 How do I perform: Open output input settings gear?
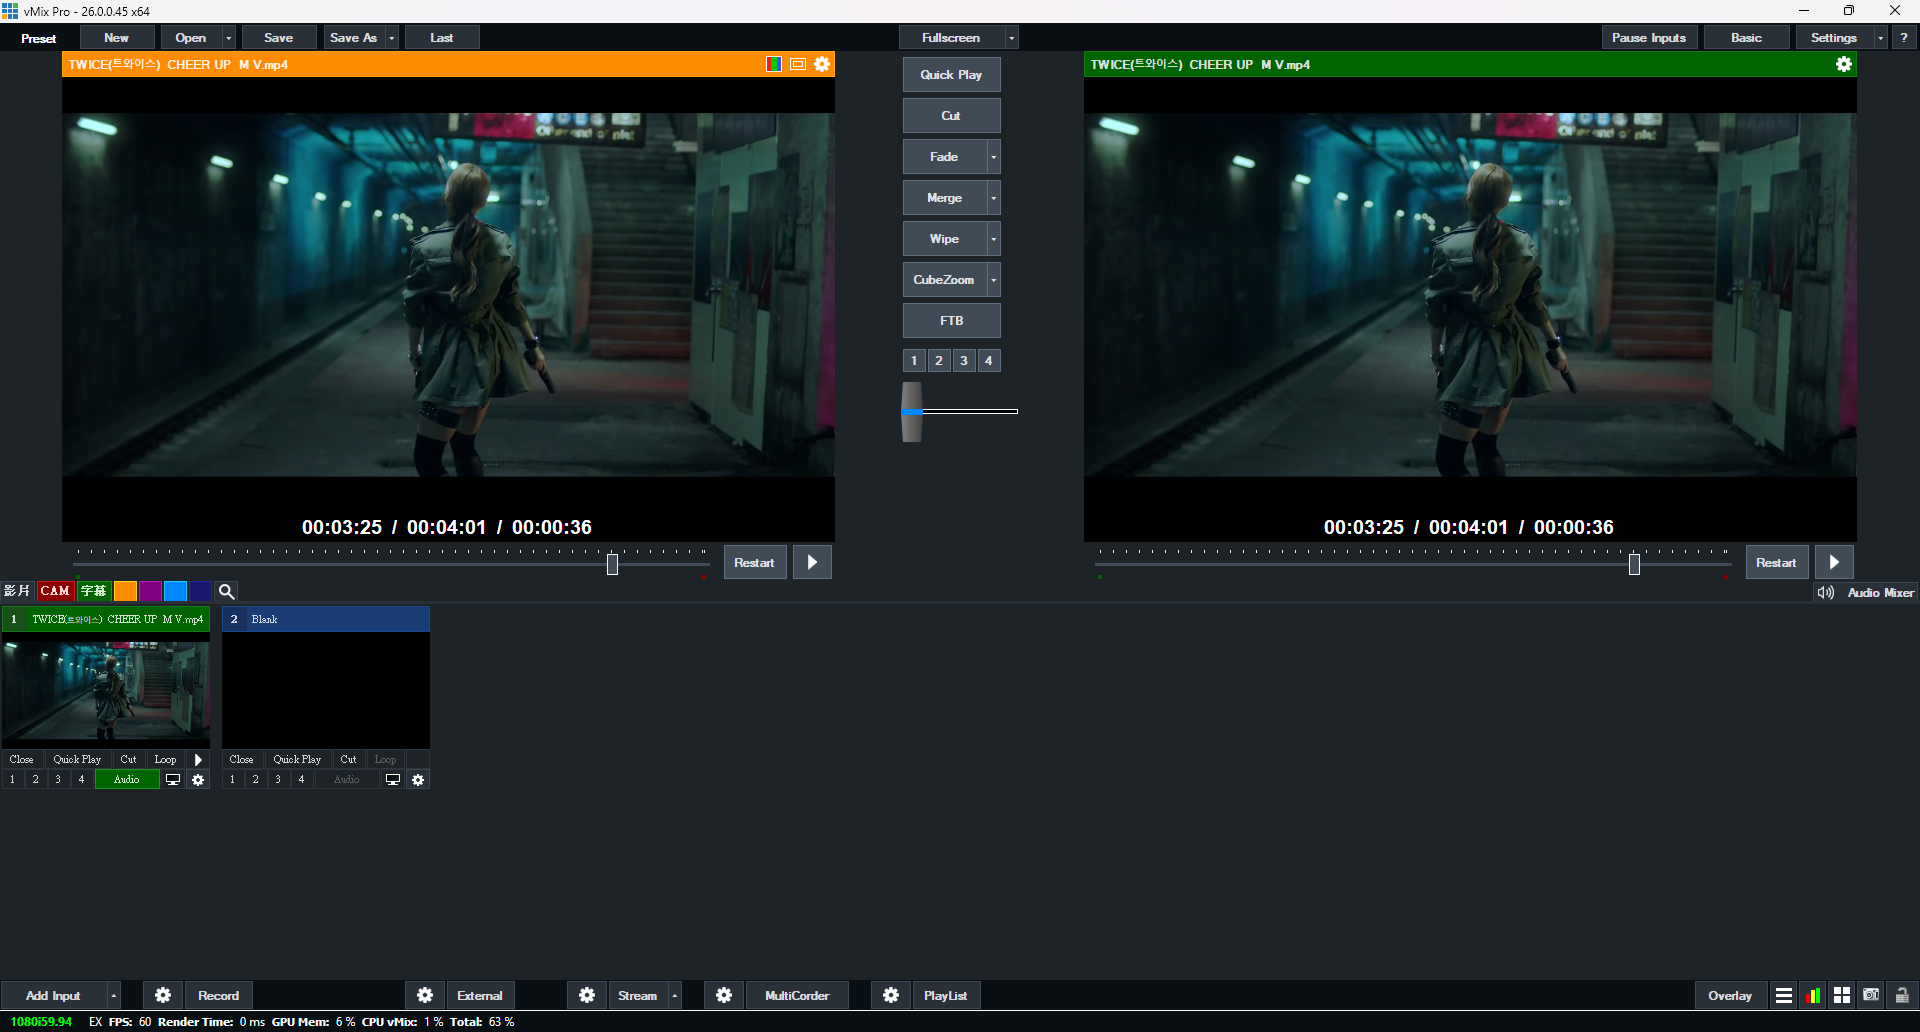[x=1844, y=64]
